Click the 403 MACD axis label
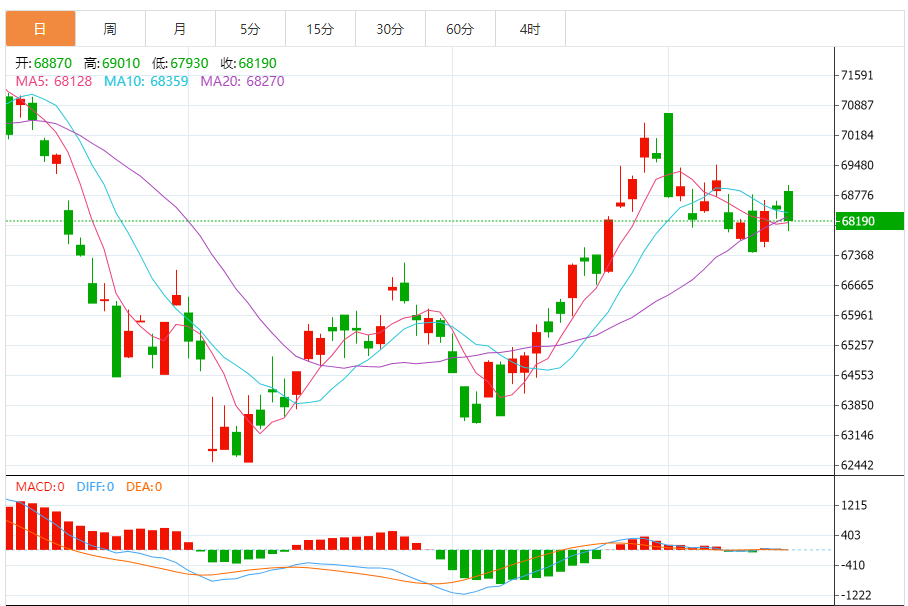The height and width of the screenshot is (606, 908). [851, 535]
